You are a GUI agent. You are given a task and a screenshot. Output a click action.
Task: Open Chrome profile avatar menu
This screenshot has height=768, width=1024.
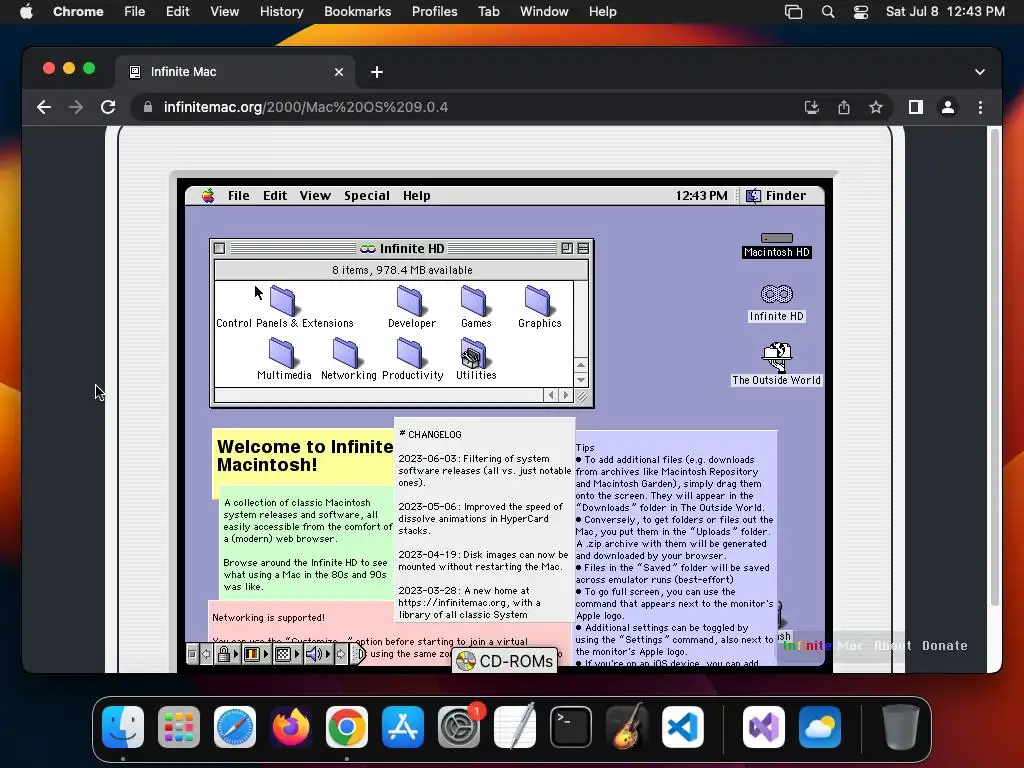click(x=948, y=107)
